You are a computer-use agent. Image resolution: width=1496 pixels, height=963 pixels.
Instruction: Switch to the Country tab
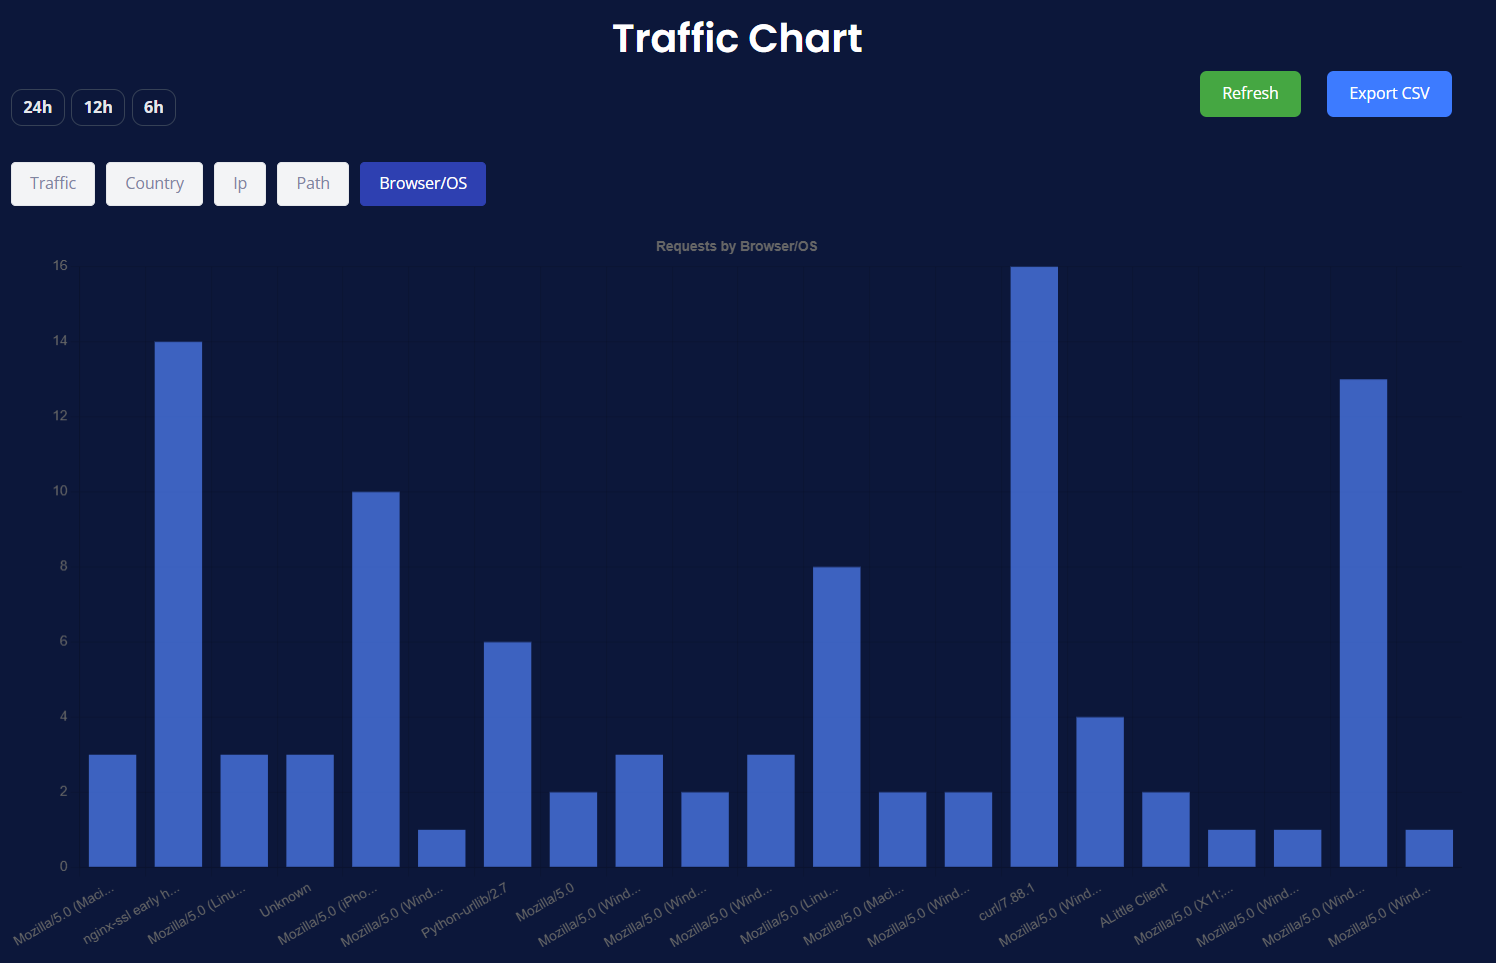pos(154,183)
